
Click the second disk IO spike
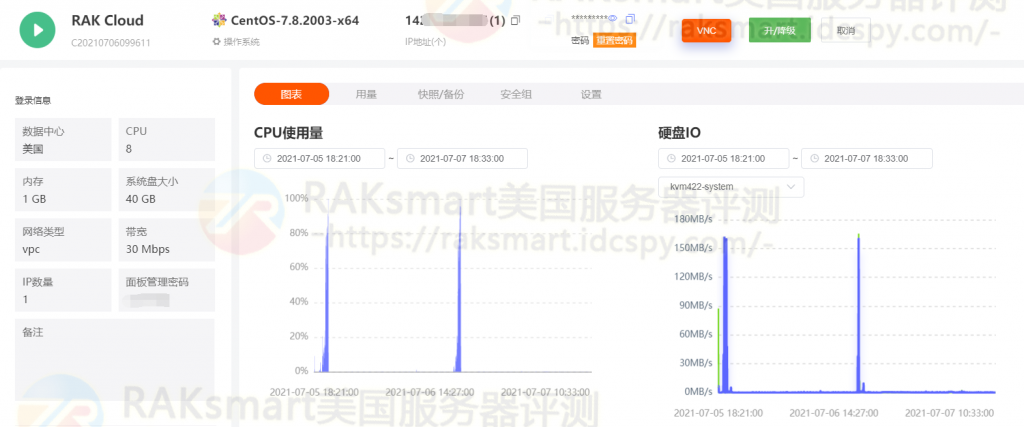[858, 313]
